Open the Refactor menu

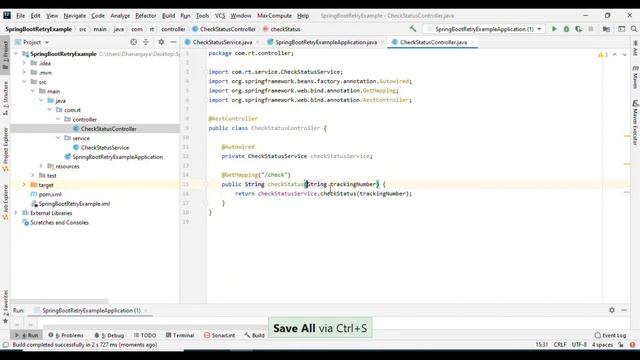[x=146, y=16]
